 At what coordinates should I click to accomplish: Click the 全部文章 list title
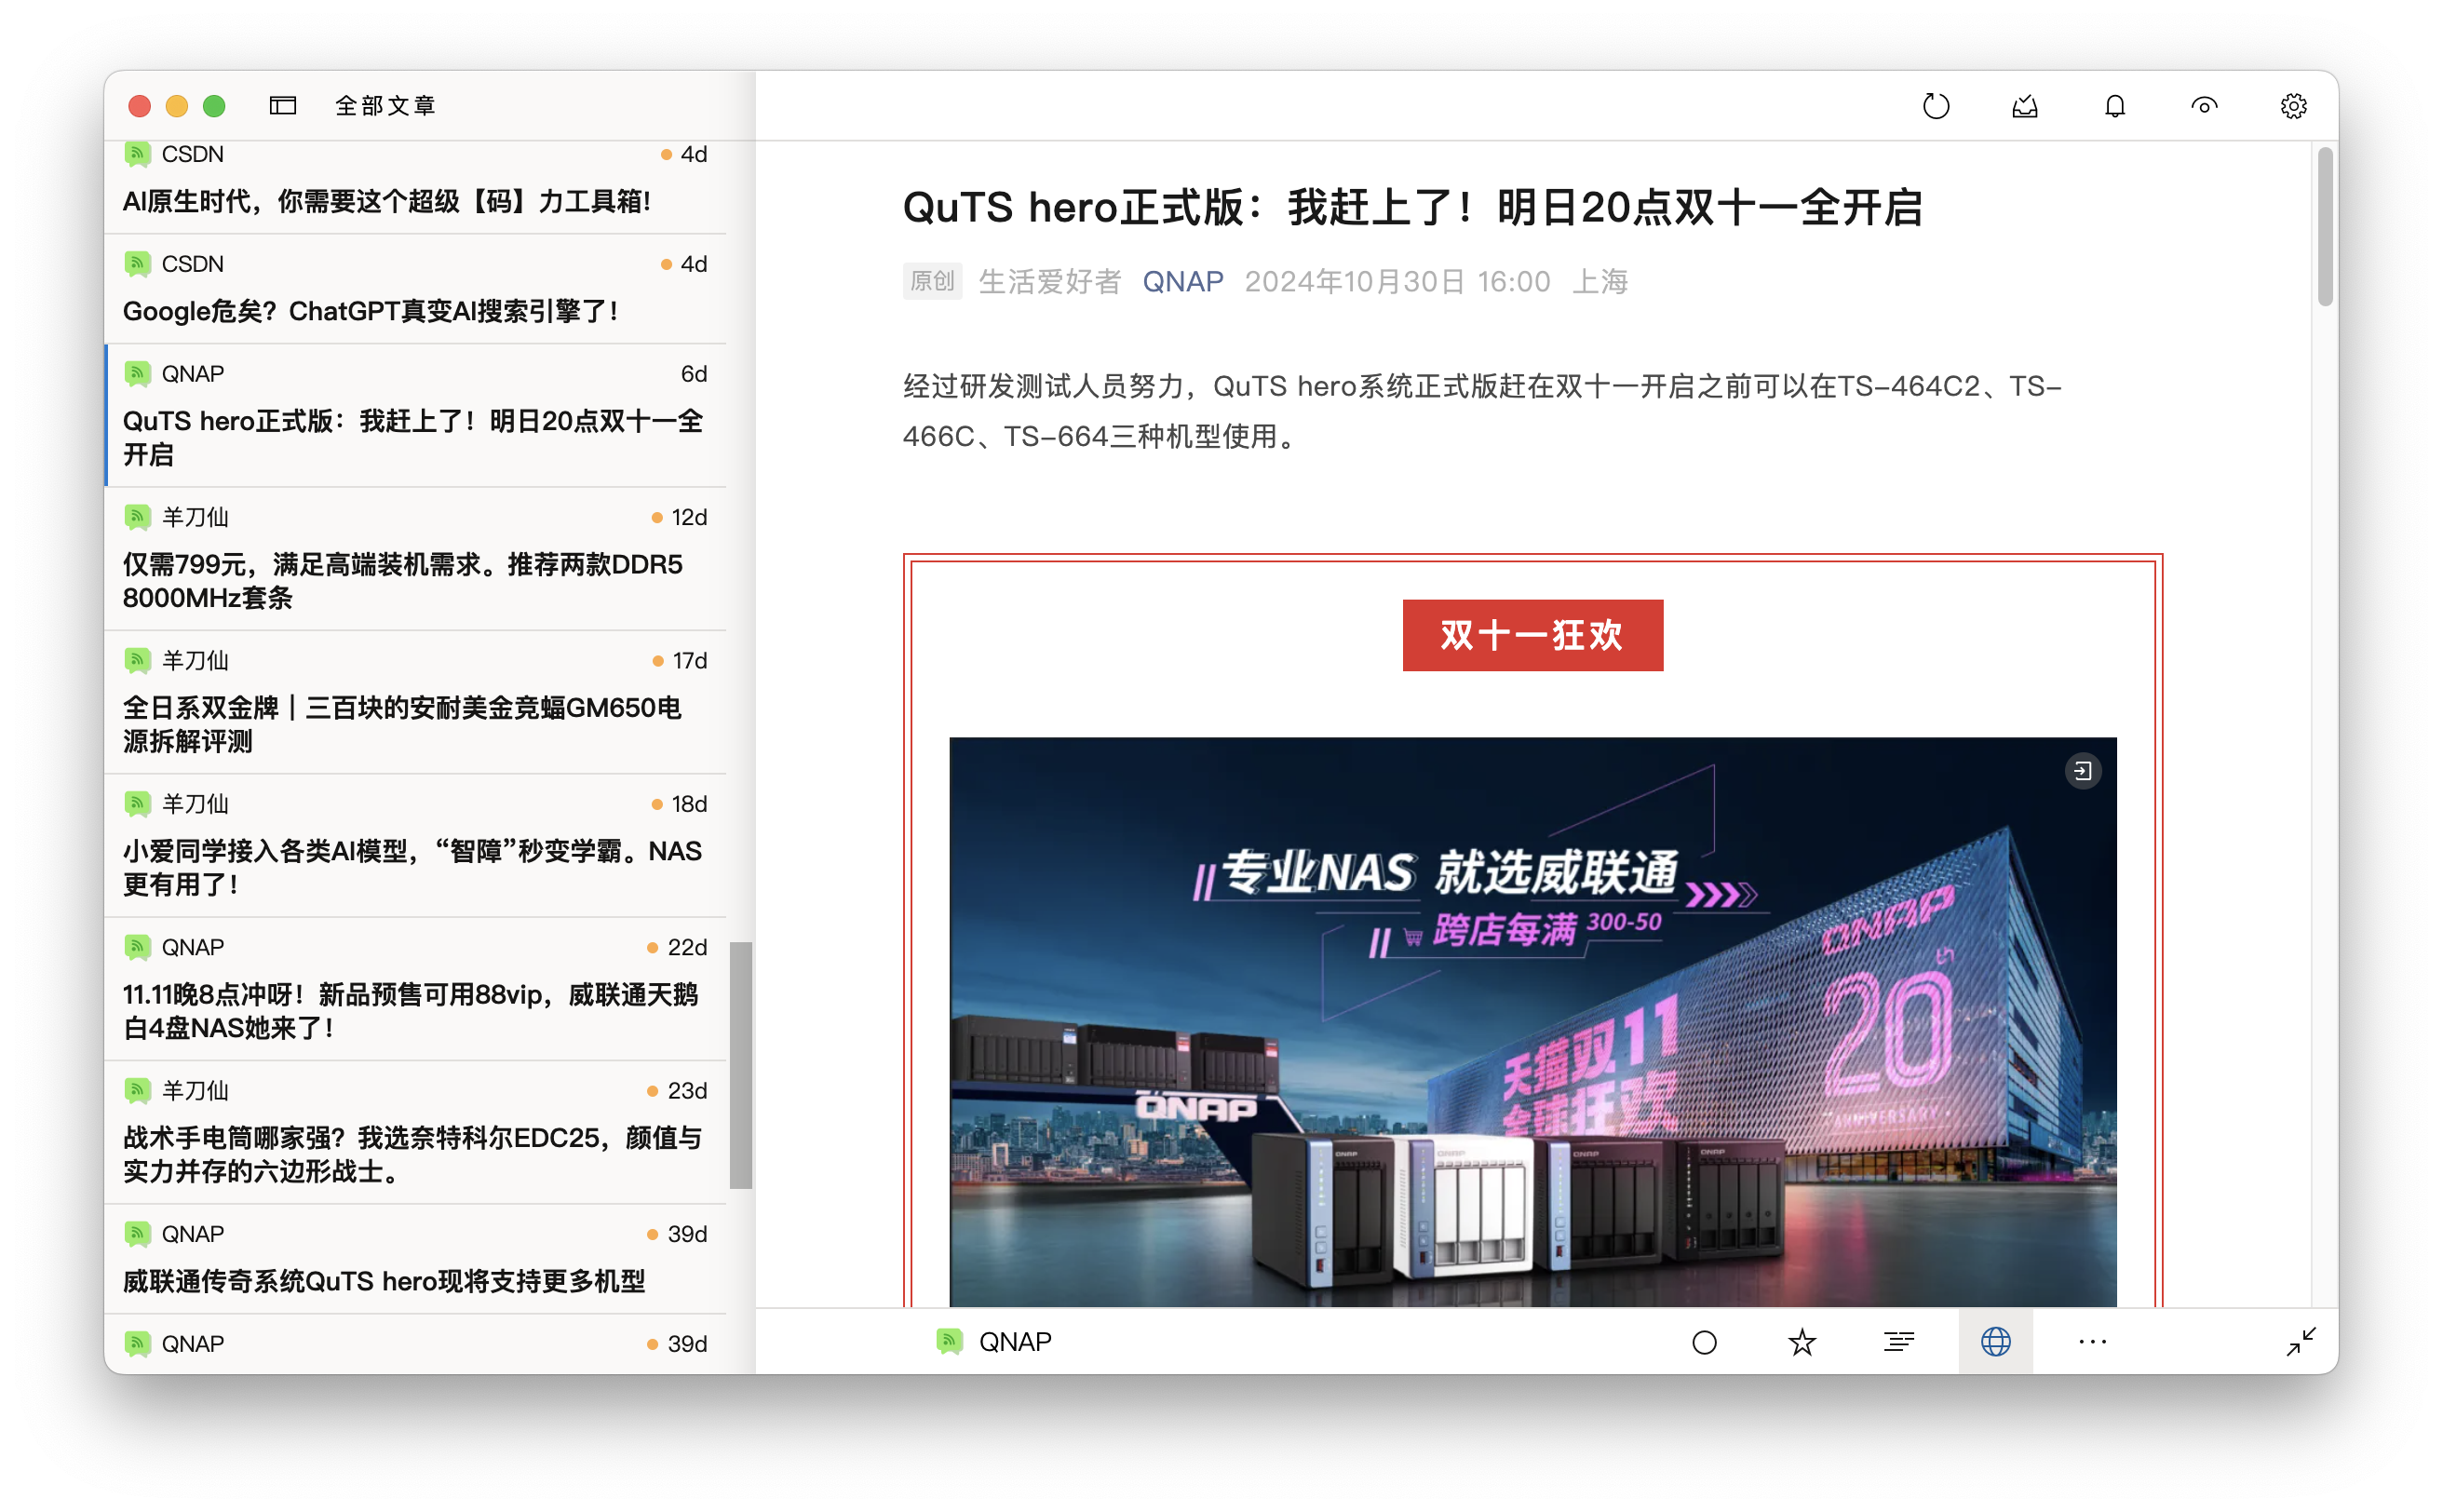[385, 106]
